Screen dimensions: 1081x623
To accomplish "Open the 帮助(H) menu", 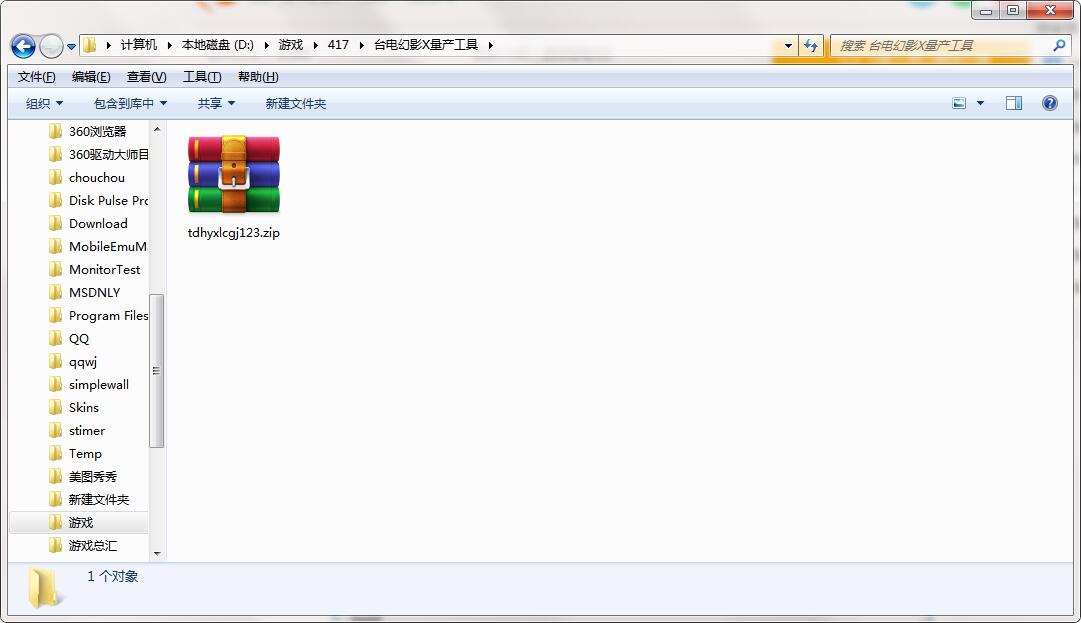I will point(259,76).
